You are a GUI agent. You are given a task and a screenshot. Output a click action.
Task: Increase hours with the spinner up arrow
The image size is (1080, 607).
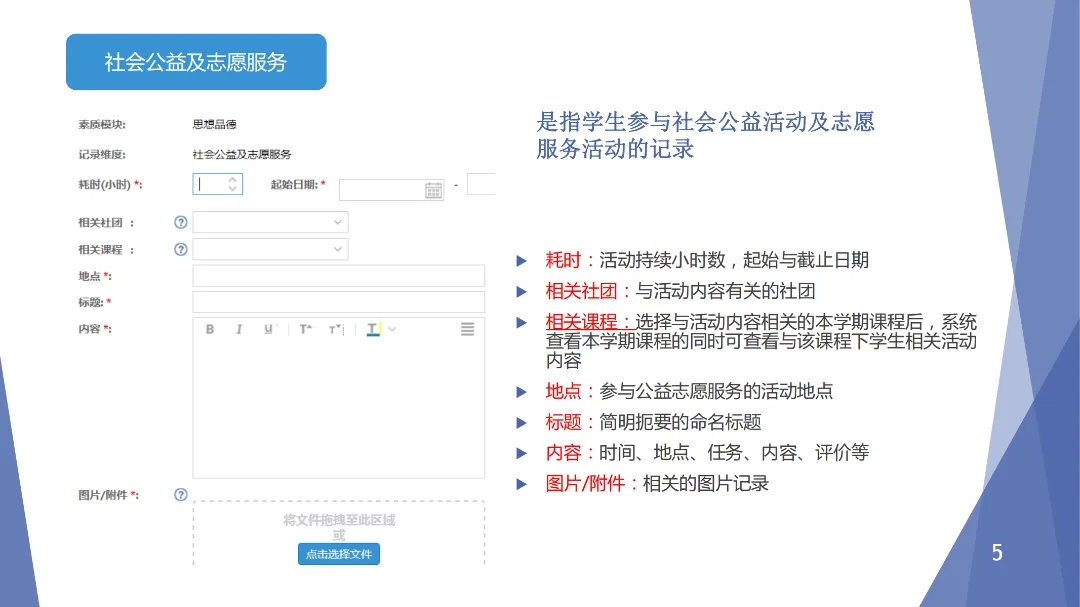click(233, 180)
